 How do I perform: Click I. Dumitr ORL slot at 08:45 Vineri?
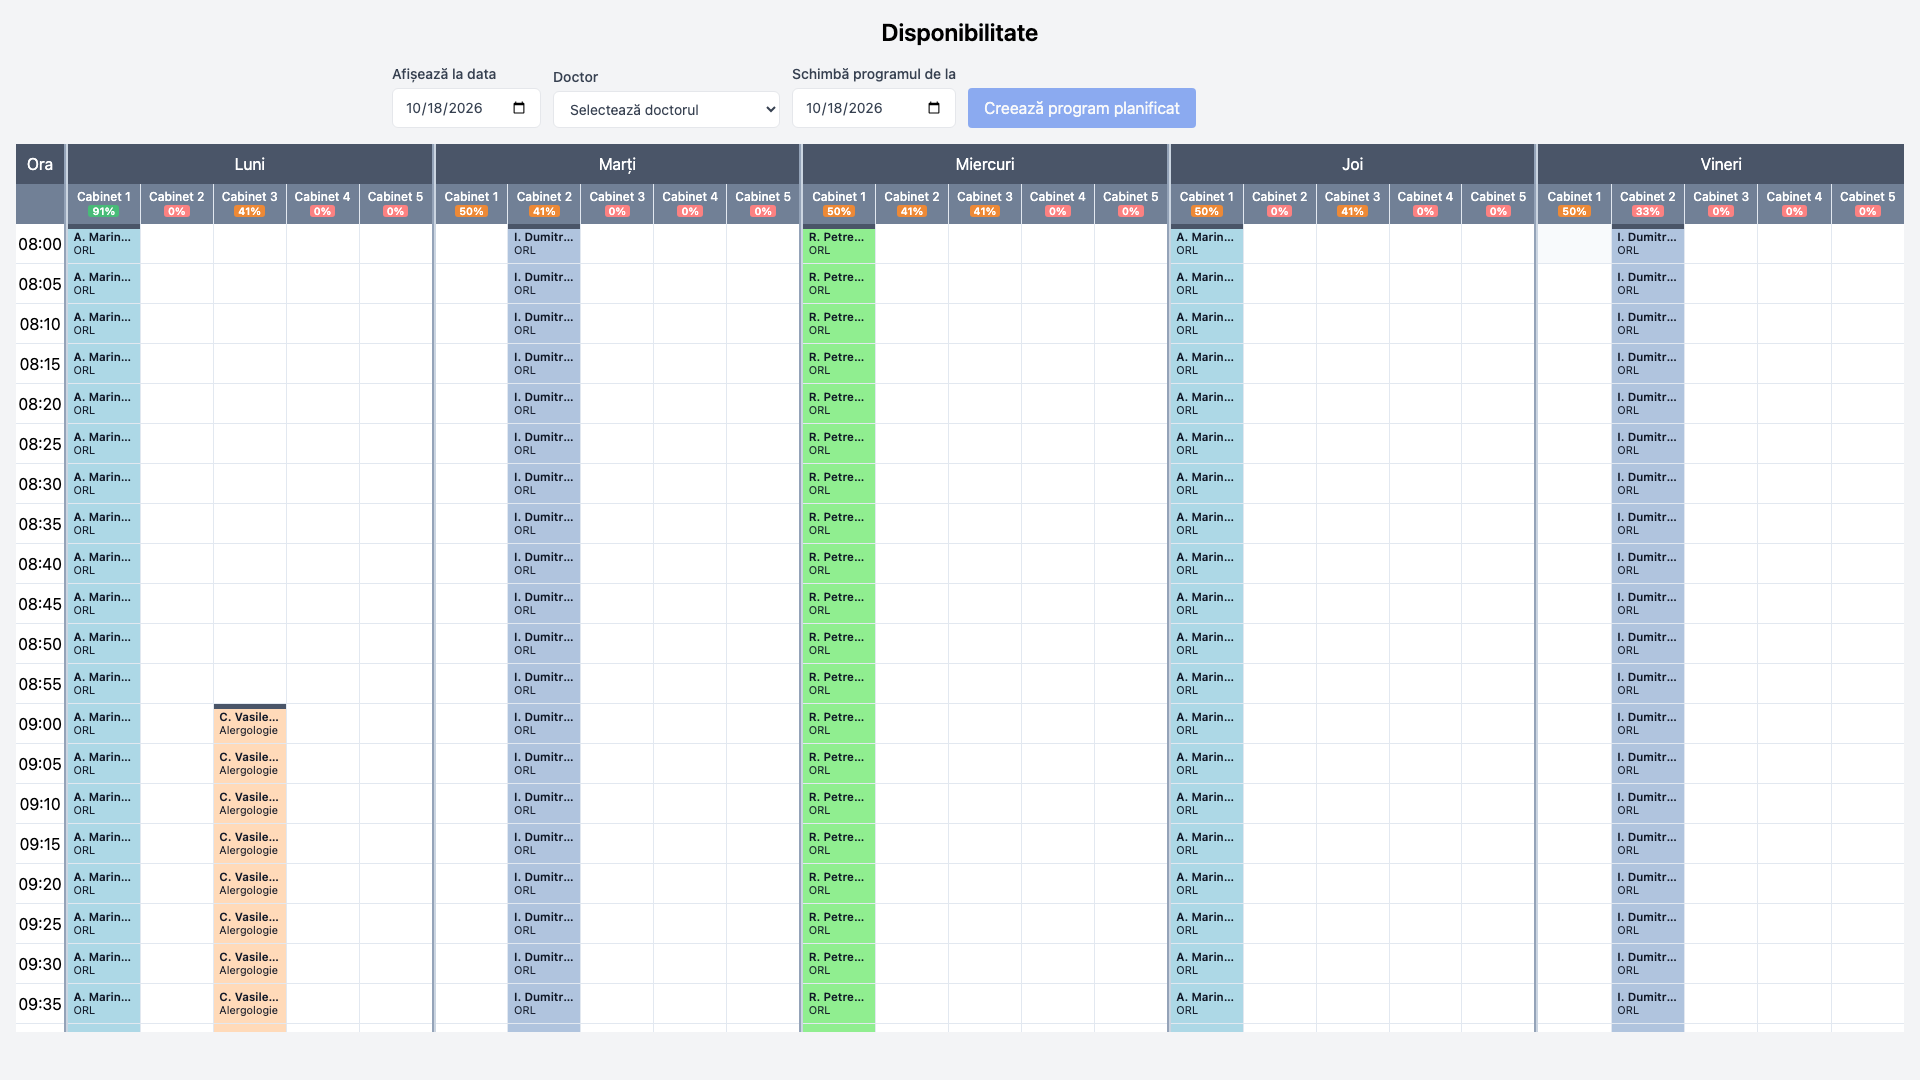click(x=1647, y=604)
